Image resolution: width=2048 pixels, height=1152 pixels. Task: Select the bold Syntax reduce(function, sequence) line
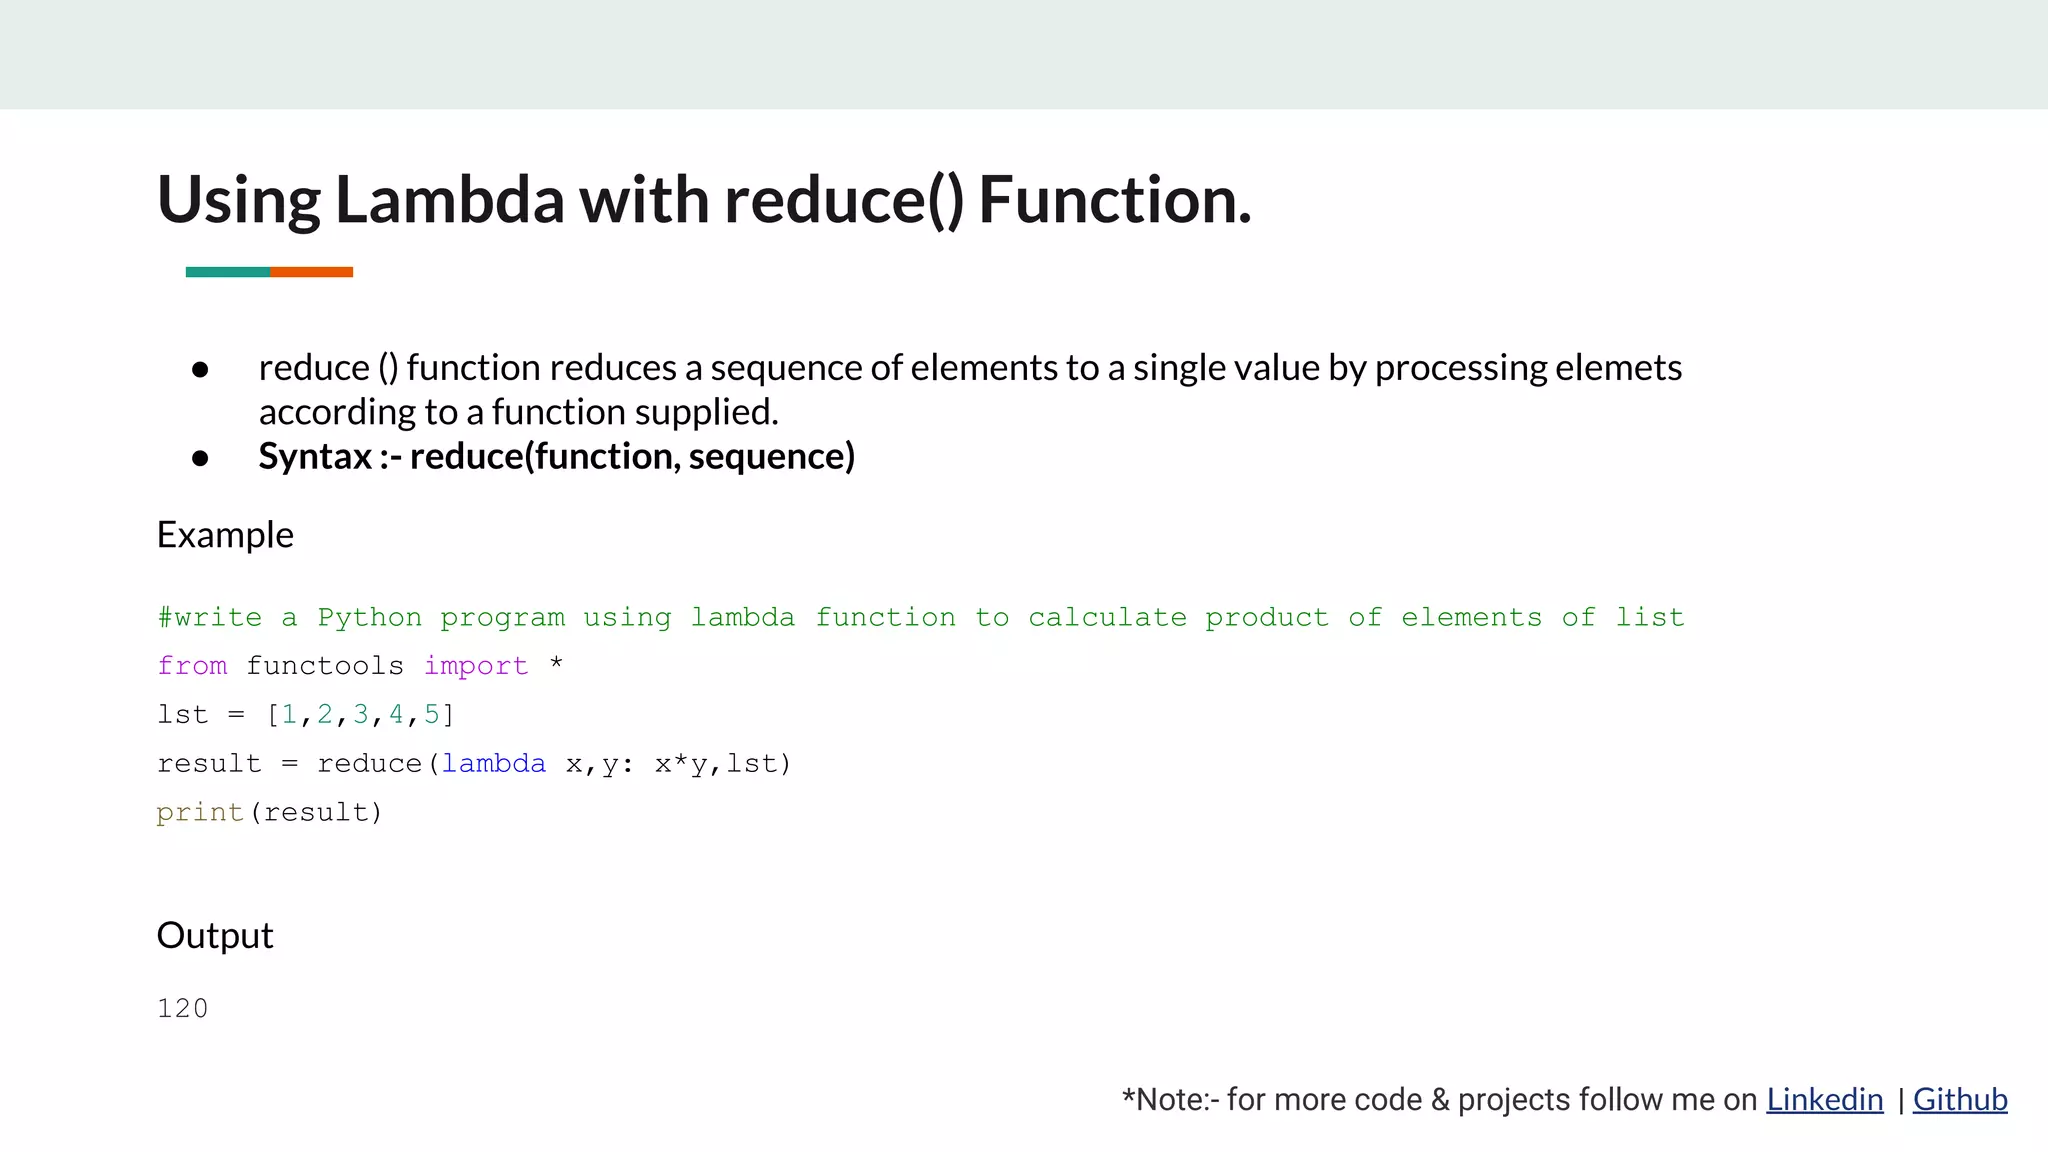click(x=556, y=456)
